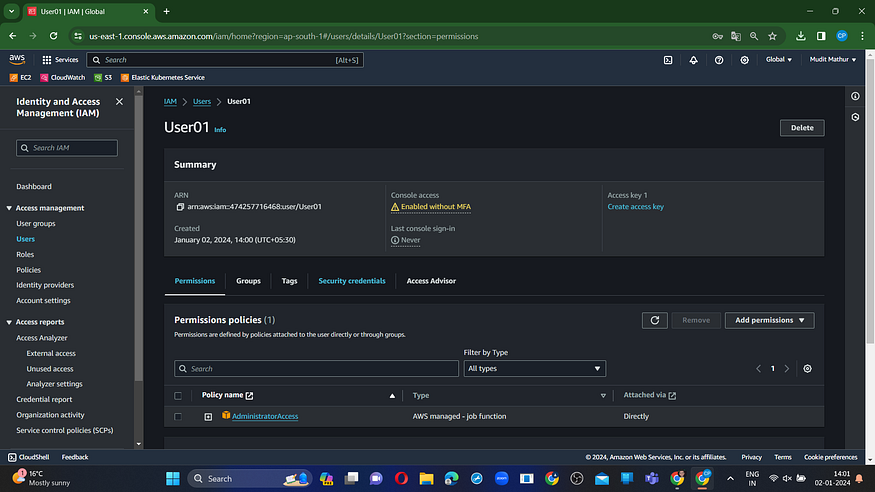Click the Delete user button
875x492 pixels.
pos(802,128)
